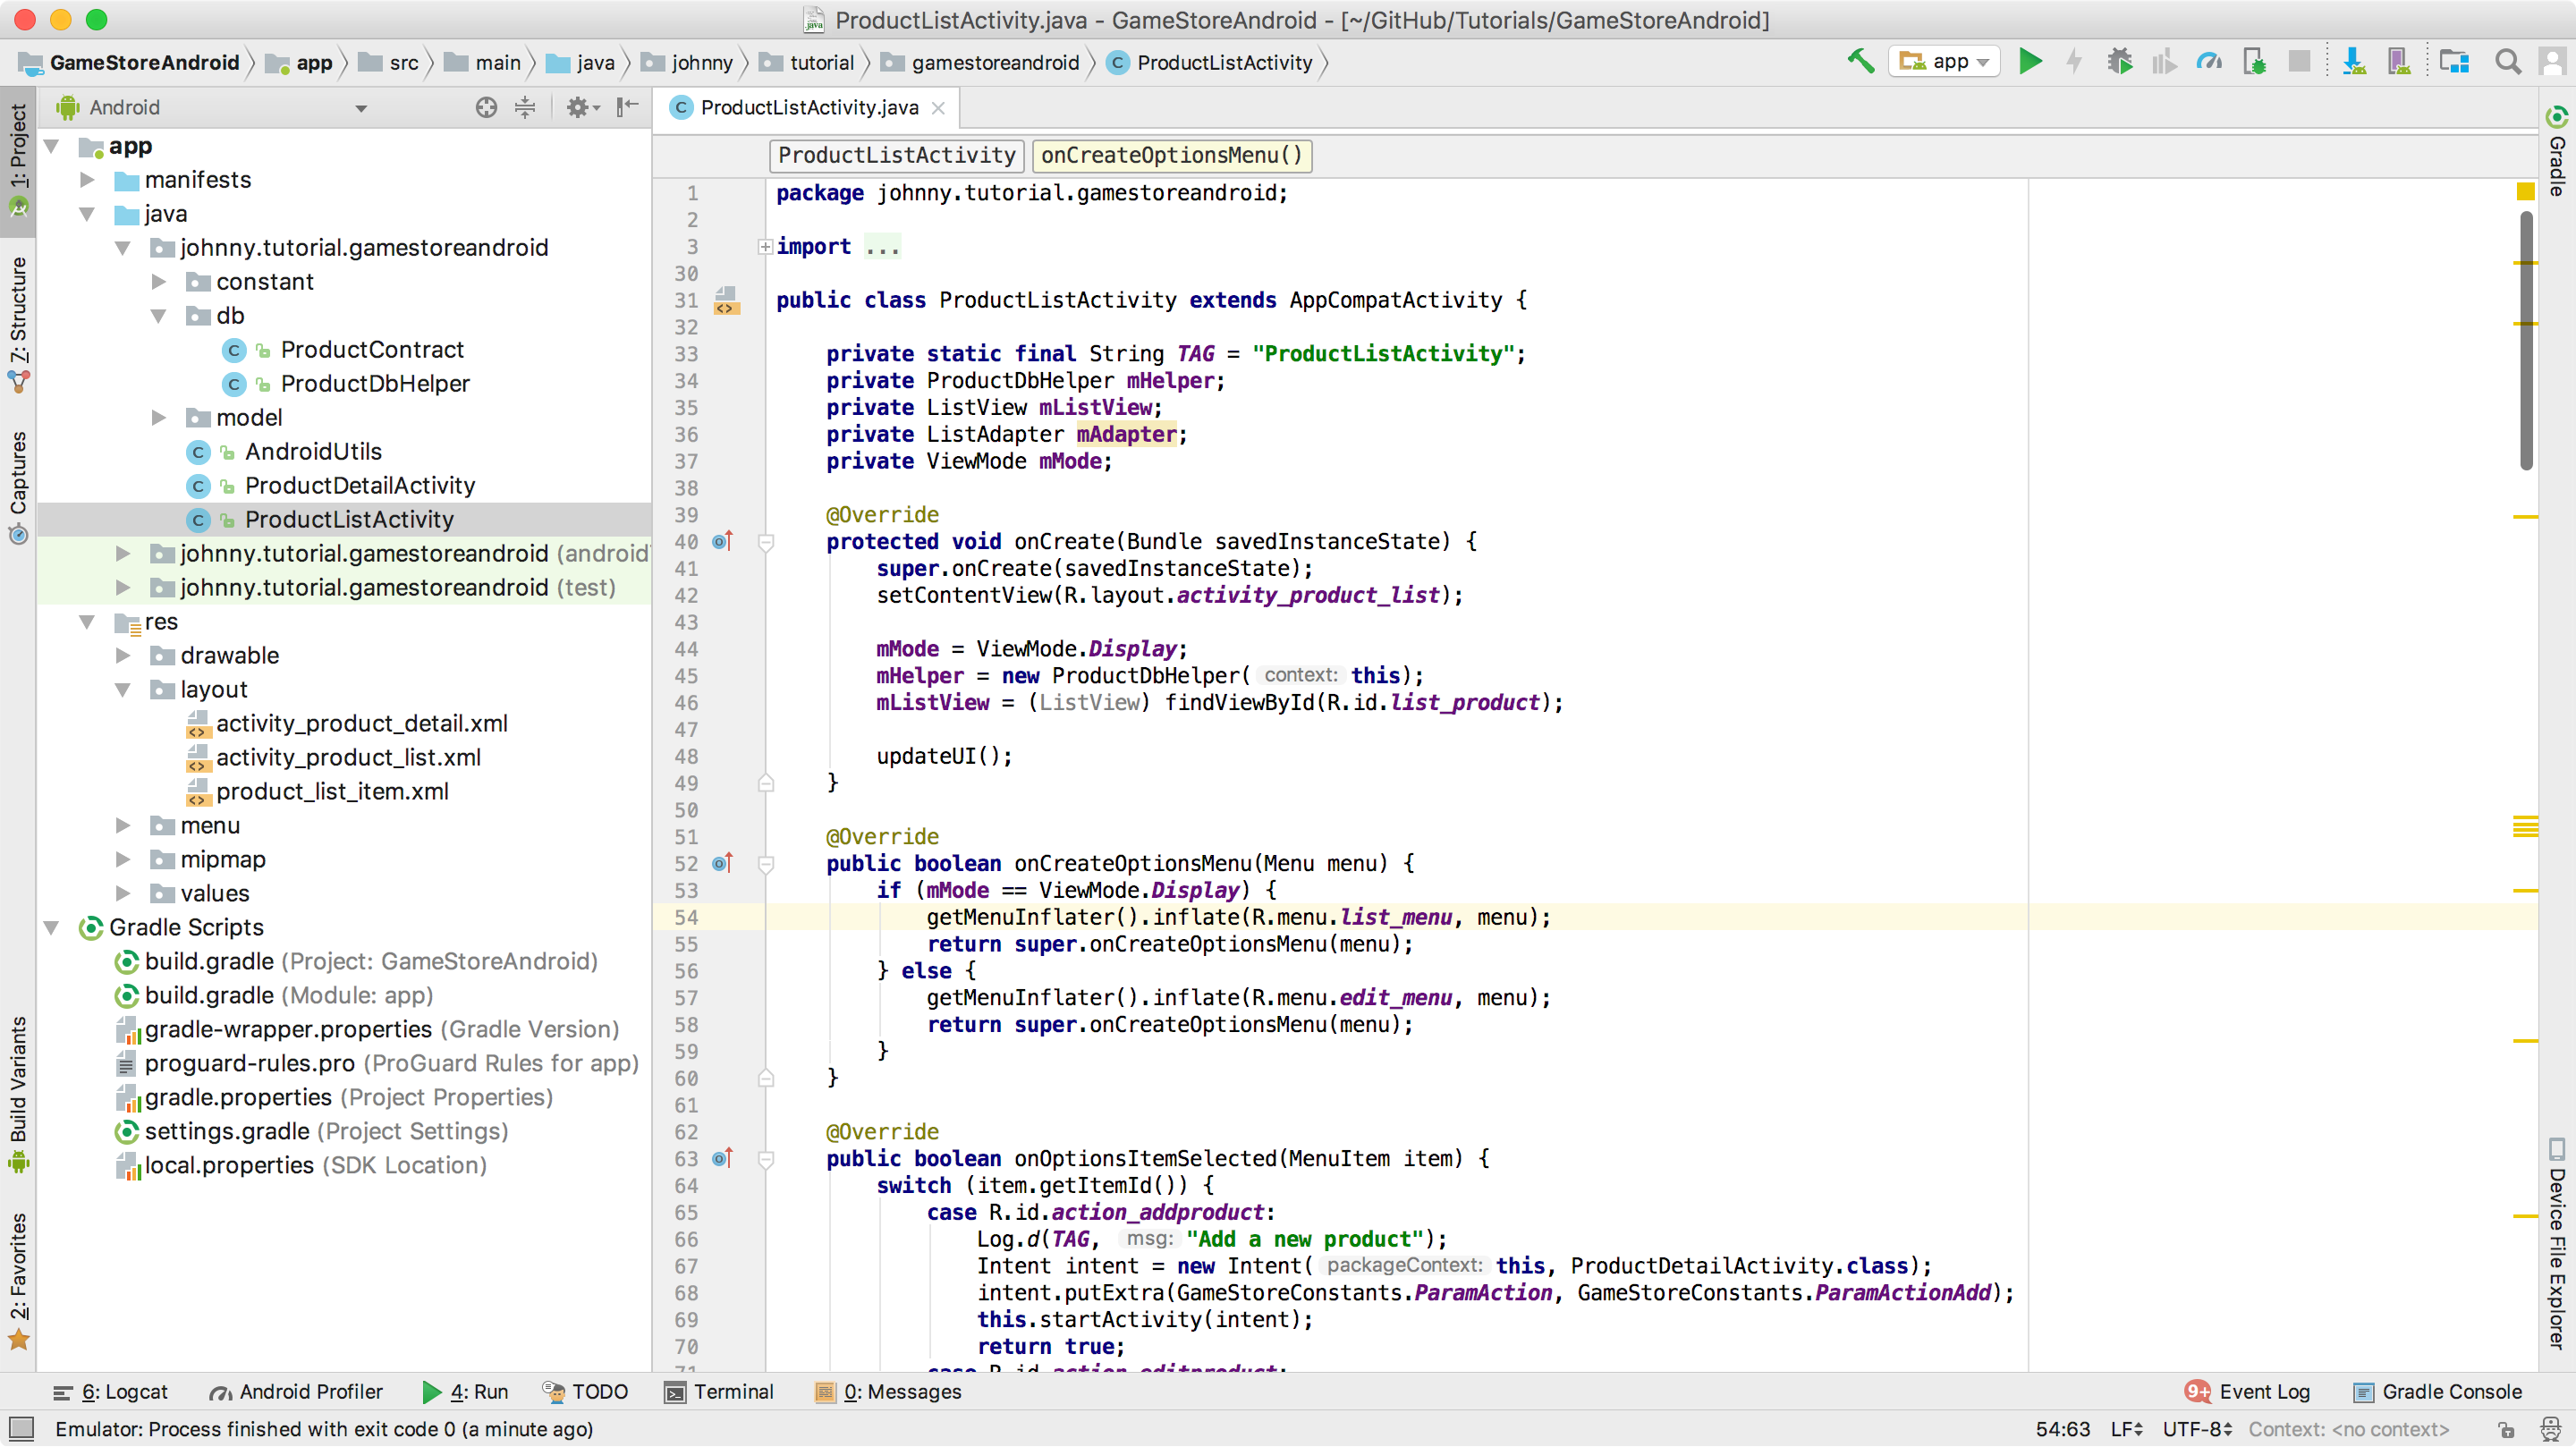The height and width of the screenshot is (1447, 2576).
Task: Open the TODO tool window tab
Action: 586,1392
